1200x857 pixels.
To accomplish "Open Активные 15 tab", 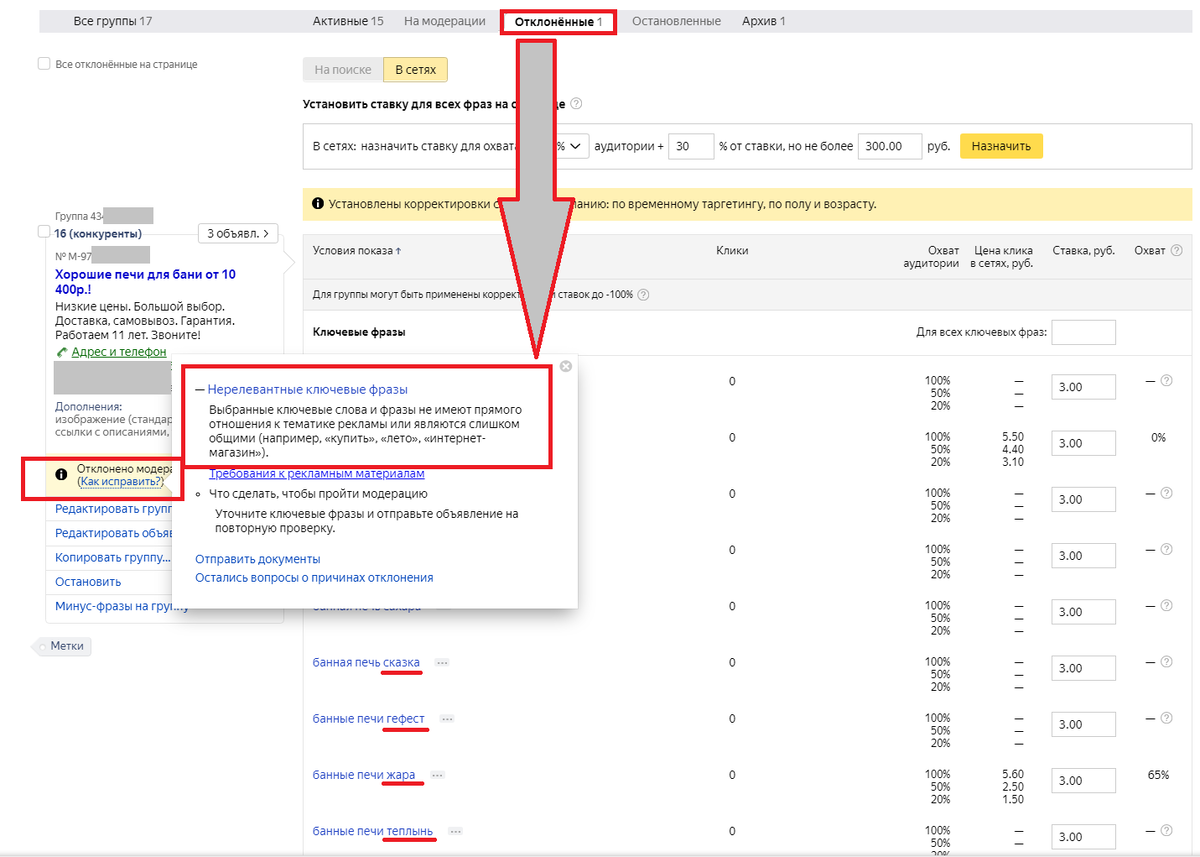I will point(348,21).
